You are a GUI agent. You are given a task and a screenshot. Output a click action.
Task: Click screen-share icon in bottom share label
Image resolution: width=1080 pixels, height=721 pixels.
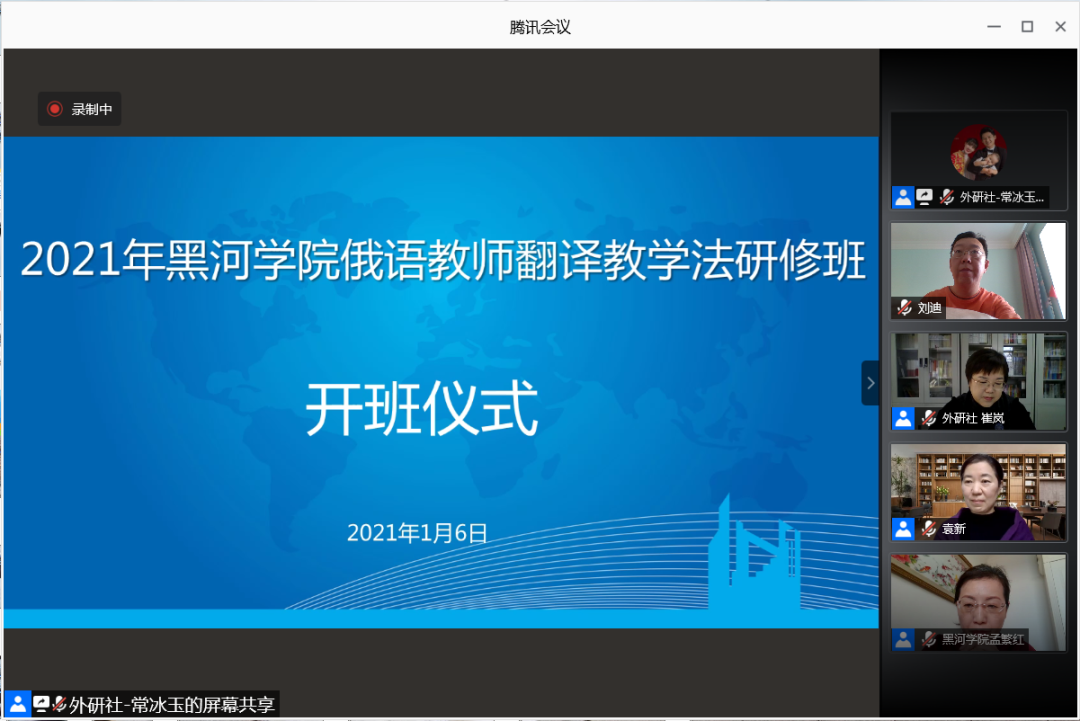pyautogui.click(x=41, y=704)
